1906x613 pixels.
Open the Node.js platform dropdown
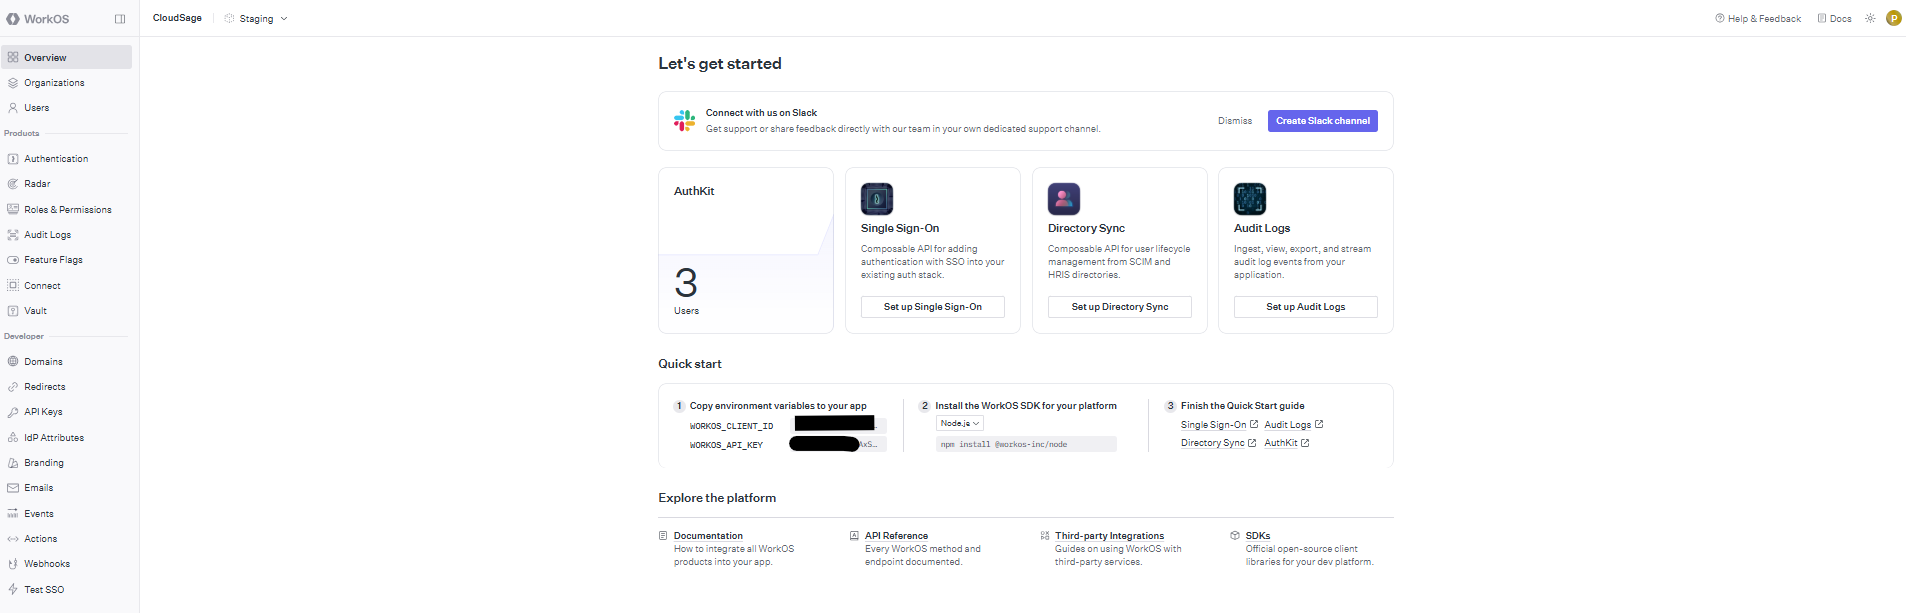pos(960,424)
